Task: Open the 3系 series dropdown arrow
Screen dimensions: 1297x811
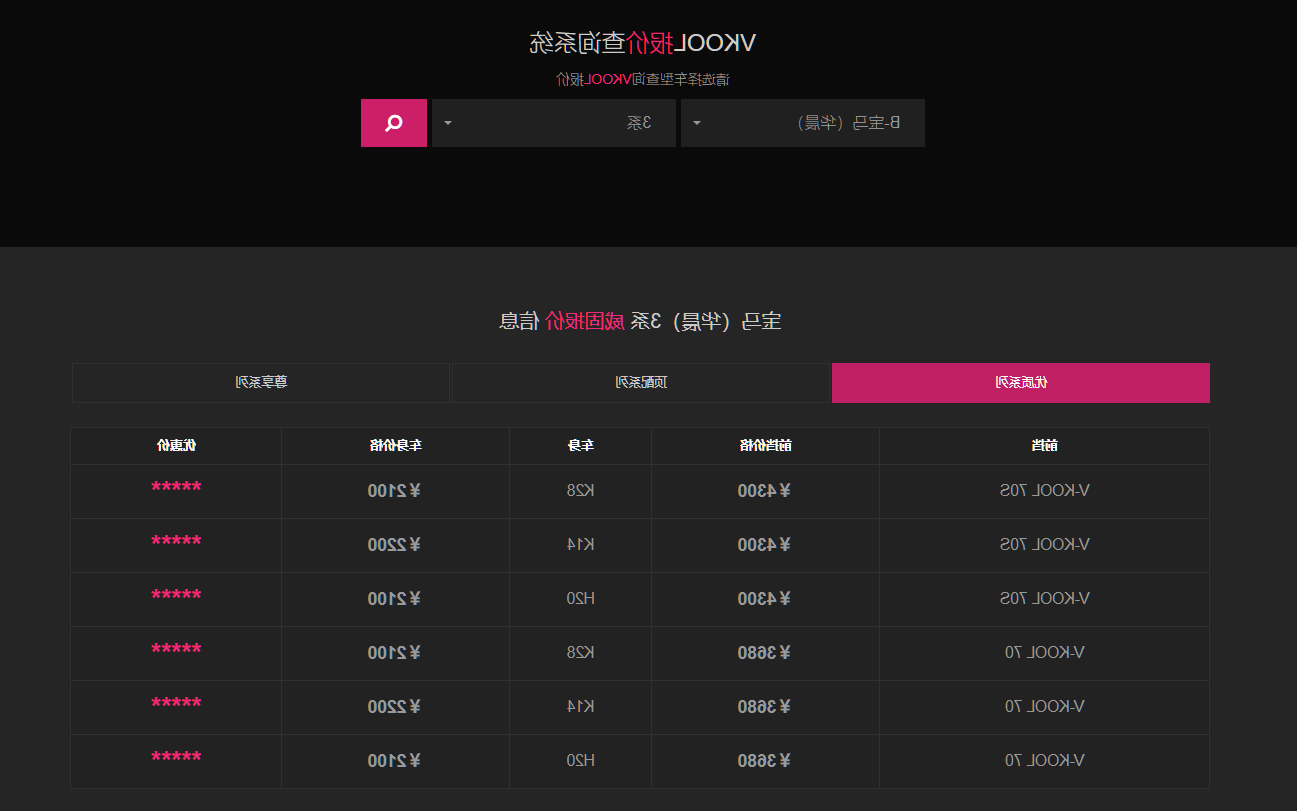Action: (448, 123)
